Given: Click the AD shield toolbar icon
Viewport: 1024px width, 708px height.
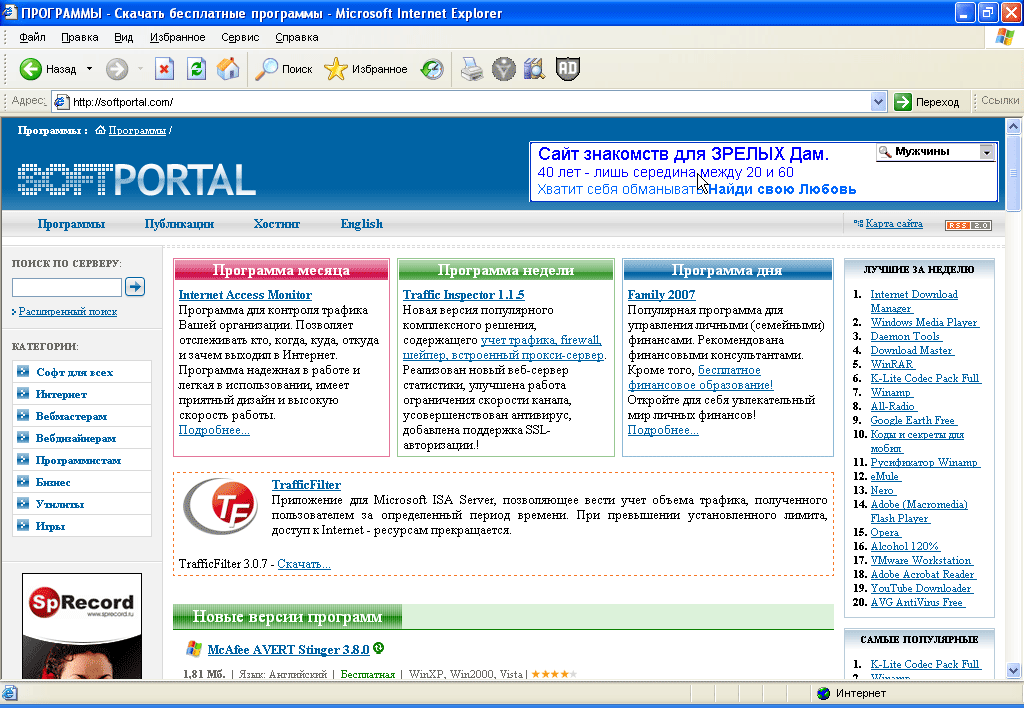Looking at the screenshot, I should coord(568,69).
